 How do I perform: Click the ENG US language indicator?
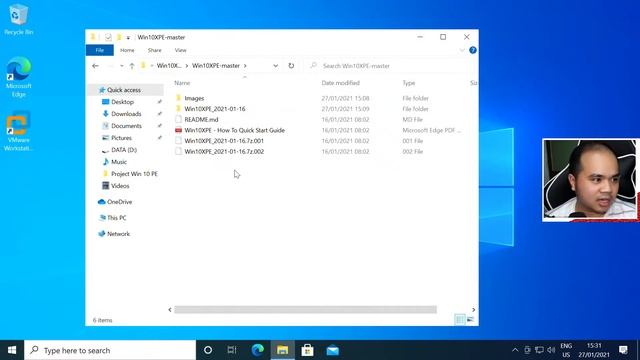[566, 350]
